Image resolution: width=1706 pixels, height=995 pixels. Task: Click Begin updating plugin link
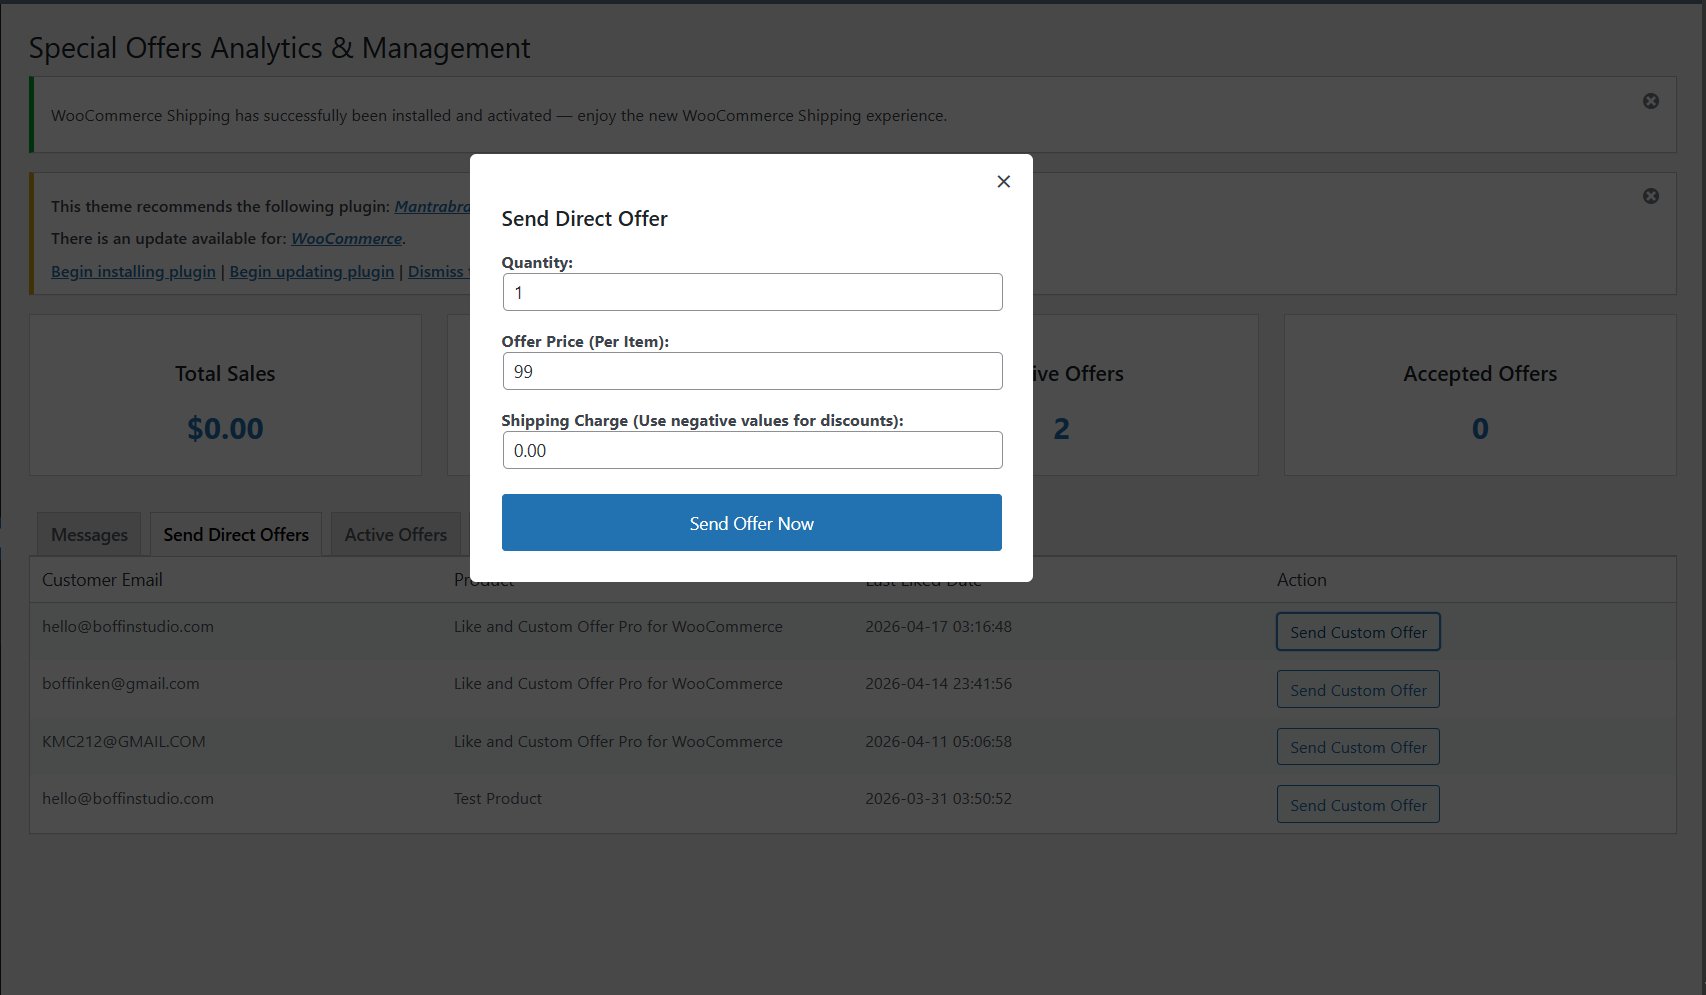tap(312, 272)
